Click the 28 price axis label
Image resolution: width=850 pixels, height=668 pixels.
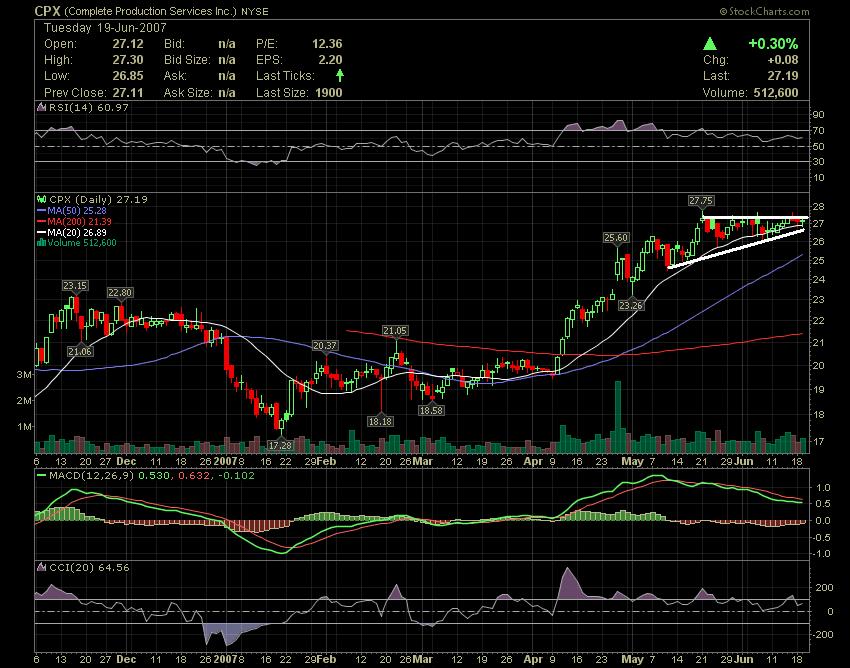818,206
